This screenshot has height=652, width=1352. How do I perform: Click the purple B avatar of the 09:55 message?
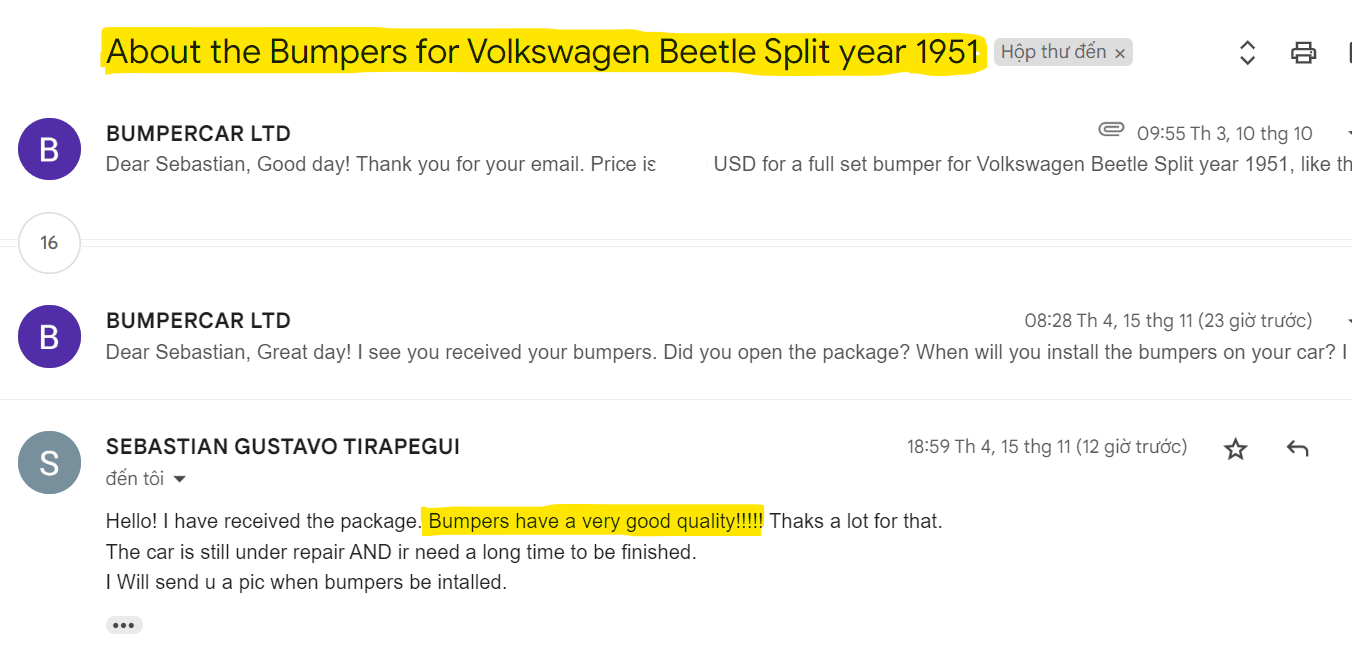coord(49,149)
